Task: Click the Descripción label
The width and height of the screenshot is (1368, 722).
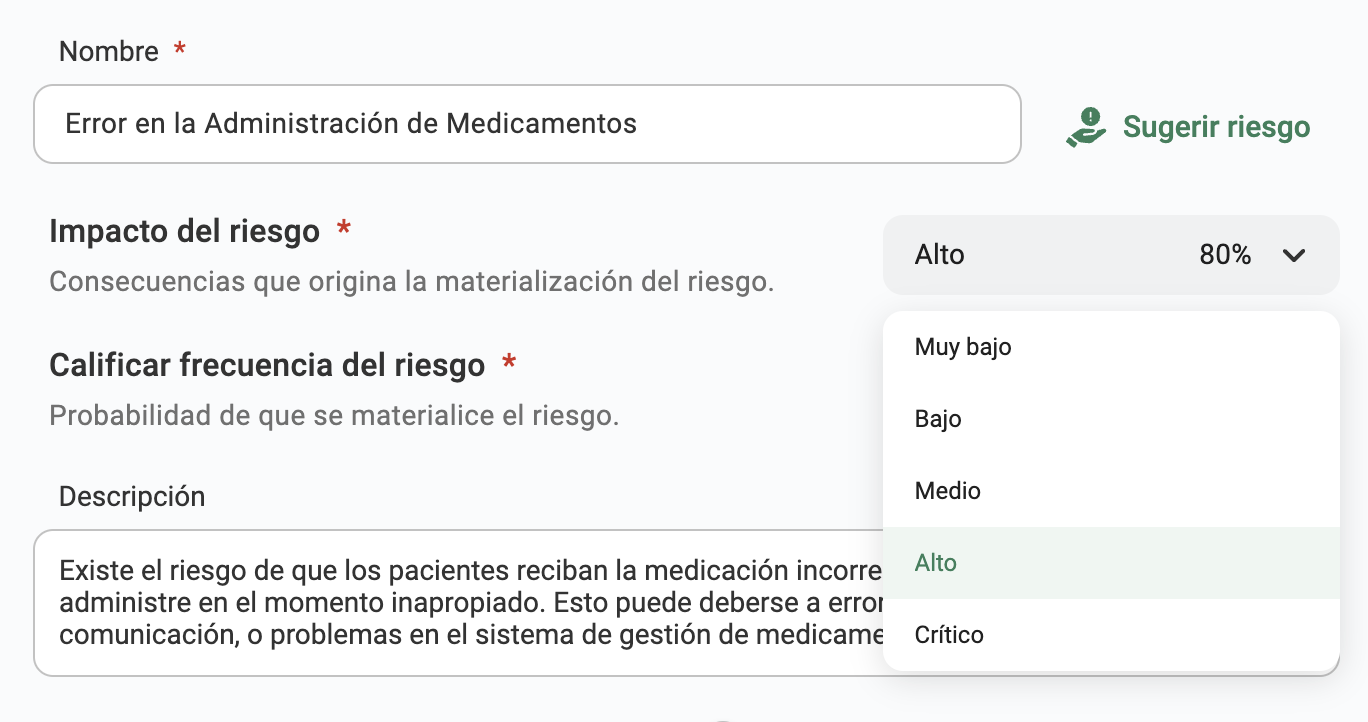Action: 132,496
